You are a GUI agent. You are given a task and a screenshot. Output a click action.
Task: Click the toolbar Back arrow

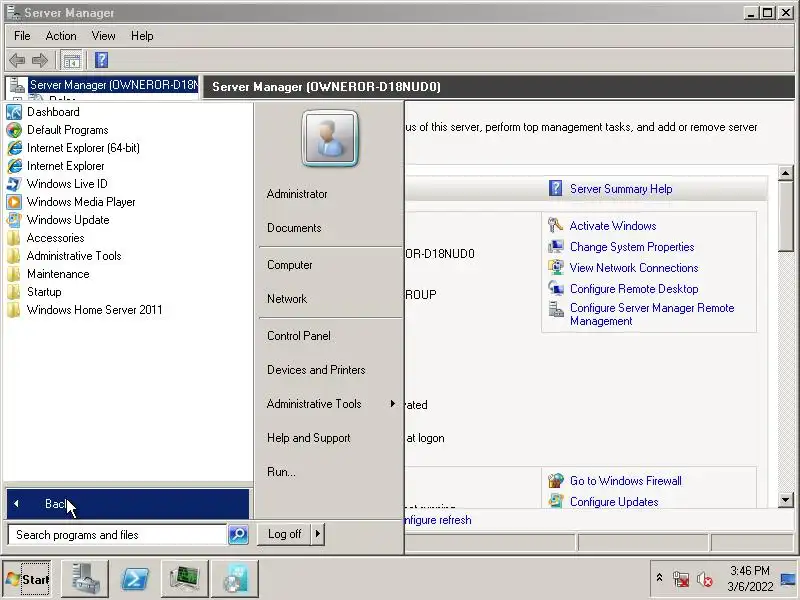[17, 61]
